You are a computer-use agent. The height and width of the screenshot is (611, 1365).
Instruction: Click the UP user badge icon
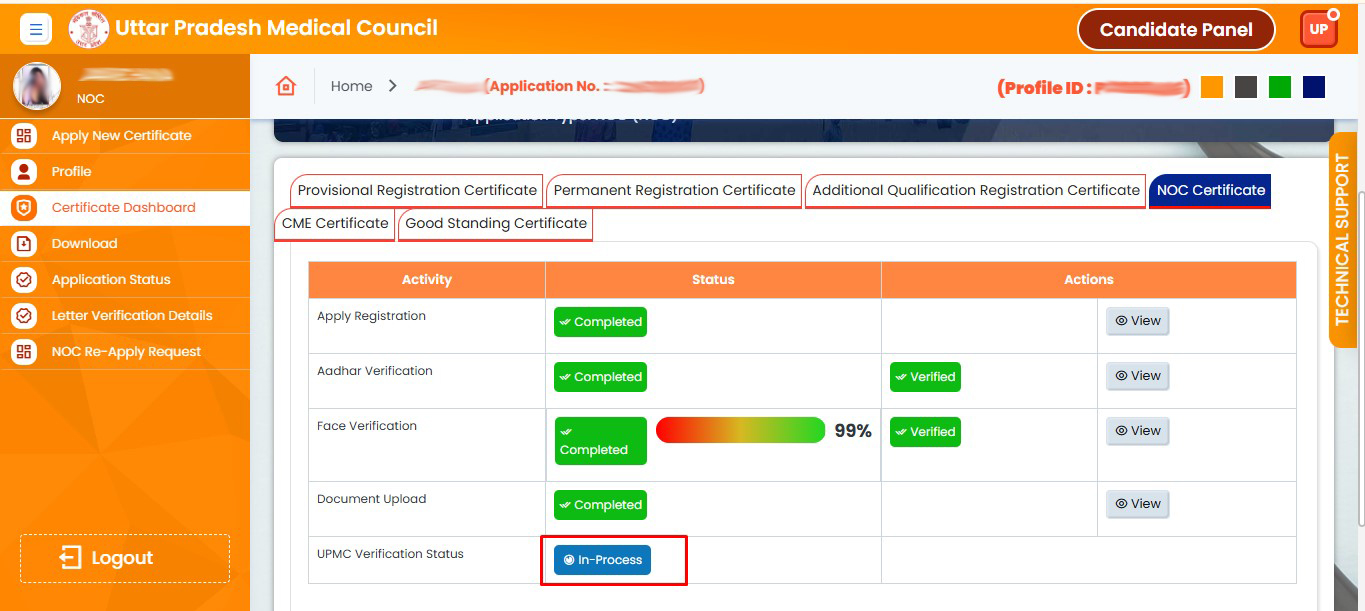coord(1318,29)
